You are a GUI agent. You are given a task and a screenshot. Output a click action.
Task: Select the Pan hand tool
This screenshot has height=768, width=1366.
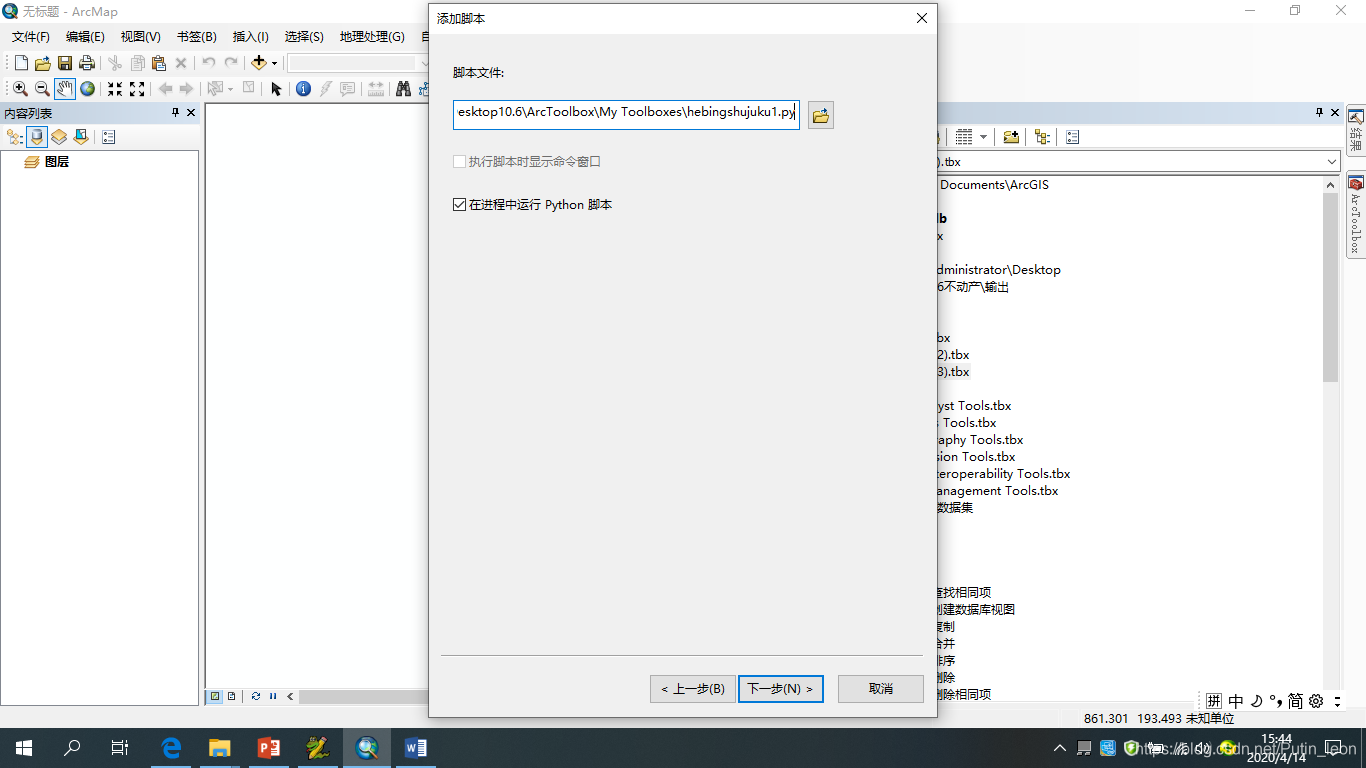(x=65, y=89)
